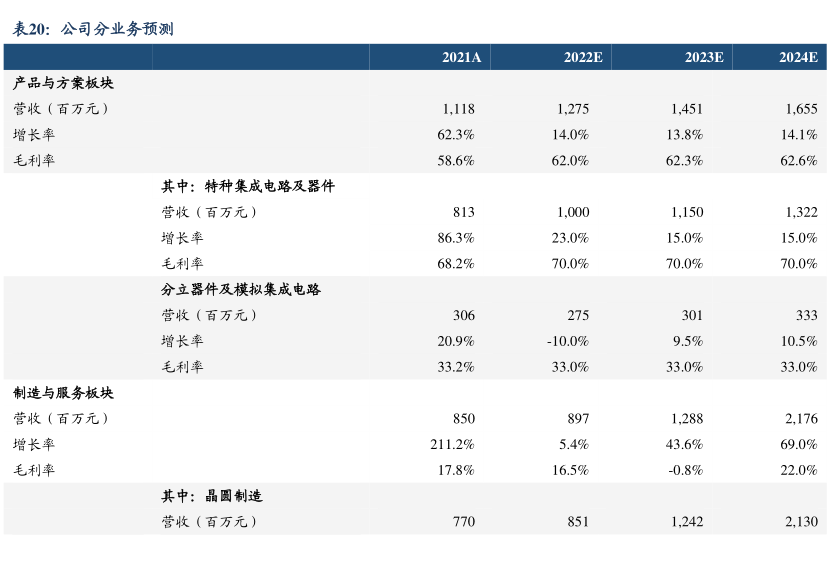The image size is (830, 562).
Task: Click the gross margin cell 58.6%
Action: pyautogui.click(x=456, y=161)
